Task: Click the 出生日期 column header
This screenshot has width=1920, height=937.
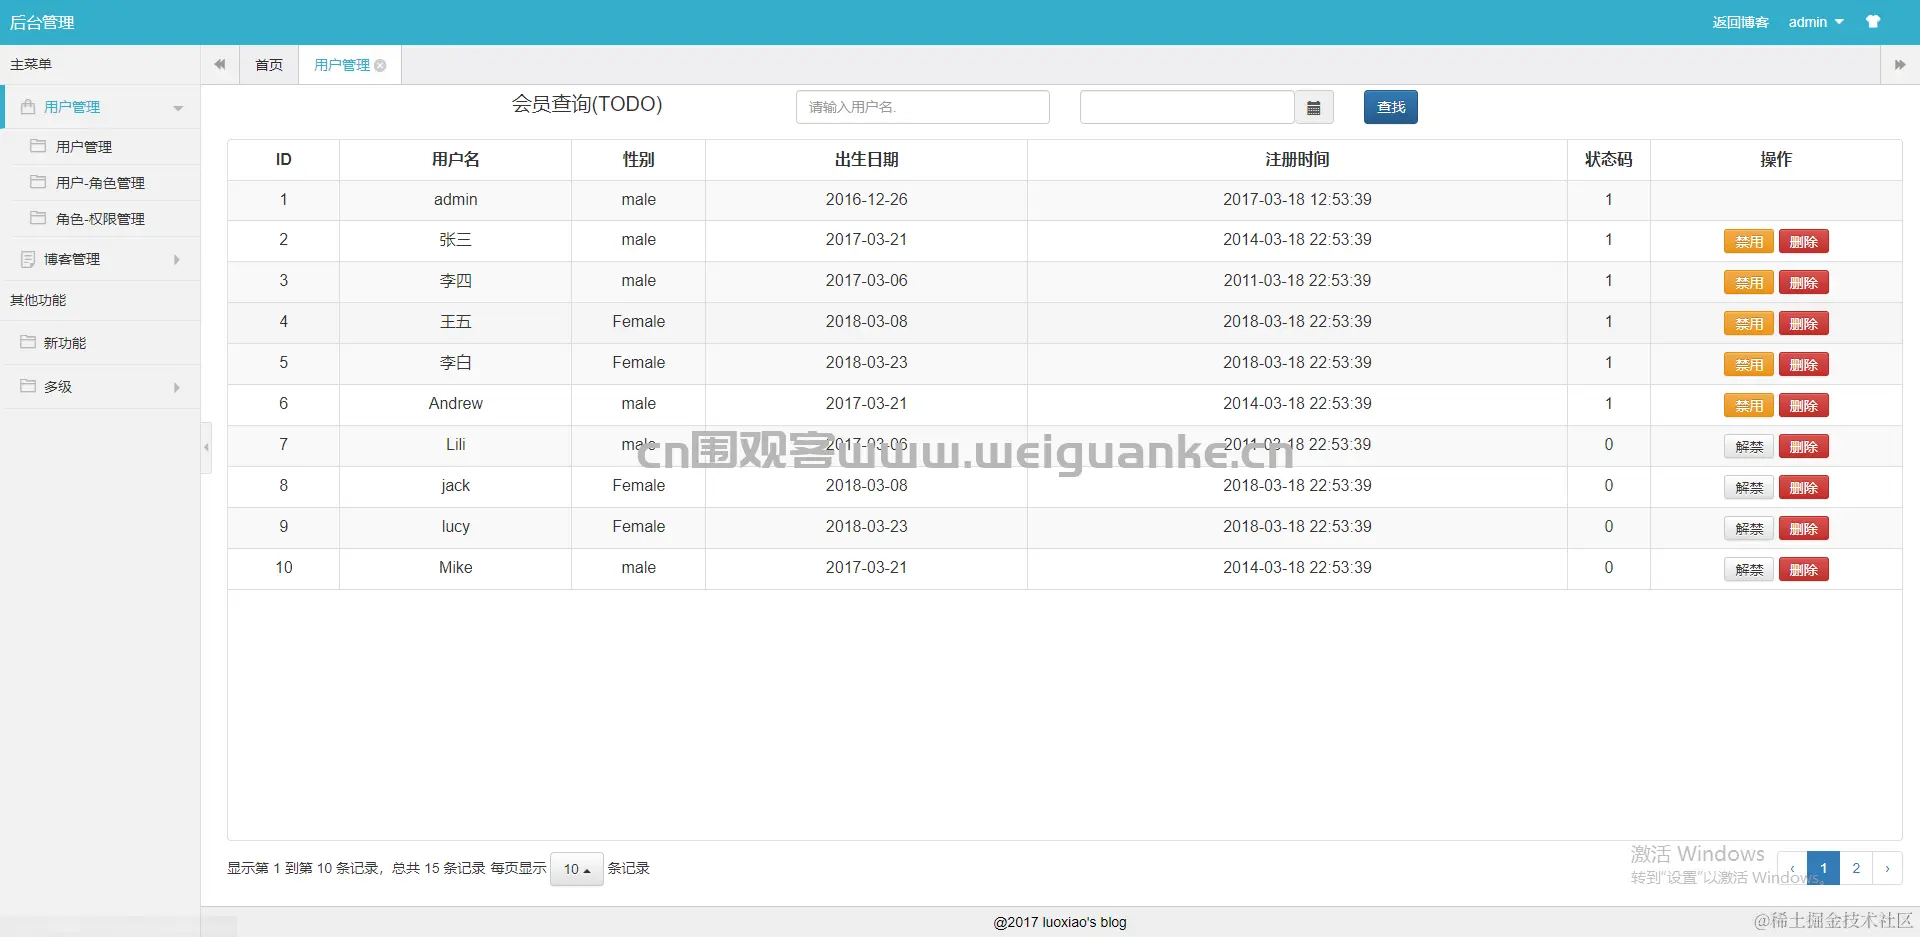Action: pos(866,160)
